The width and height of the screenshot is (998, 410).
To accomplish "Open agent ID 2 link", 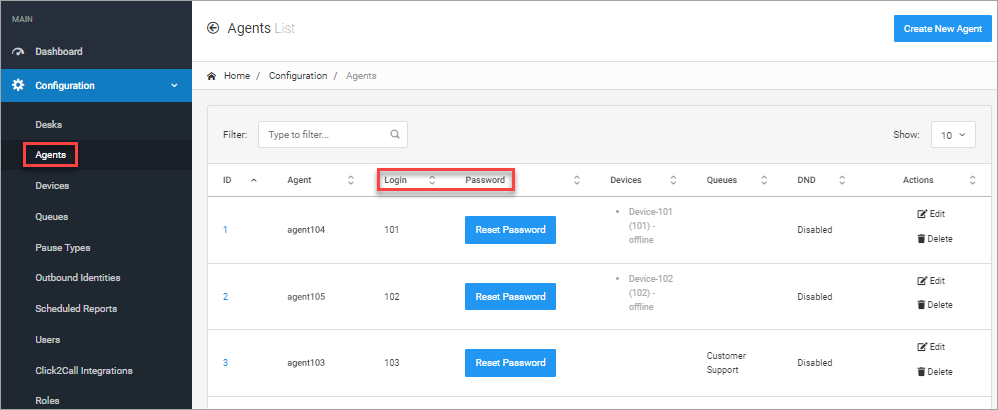I will 225,297.
